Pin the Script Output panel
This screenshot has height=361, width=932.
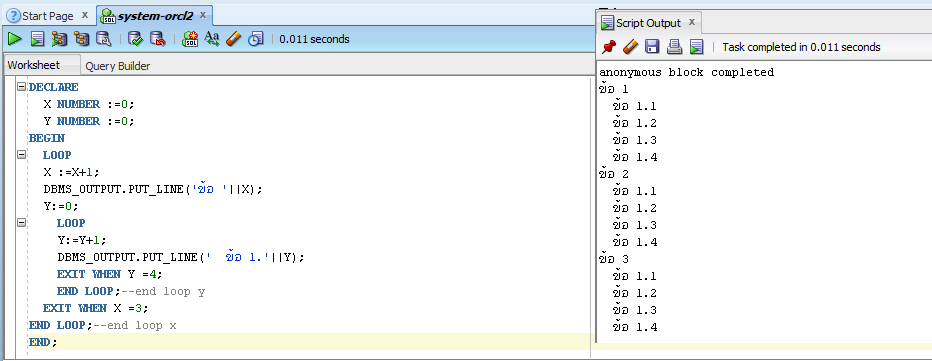609,47
